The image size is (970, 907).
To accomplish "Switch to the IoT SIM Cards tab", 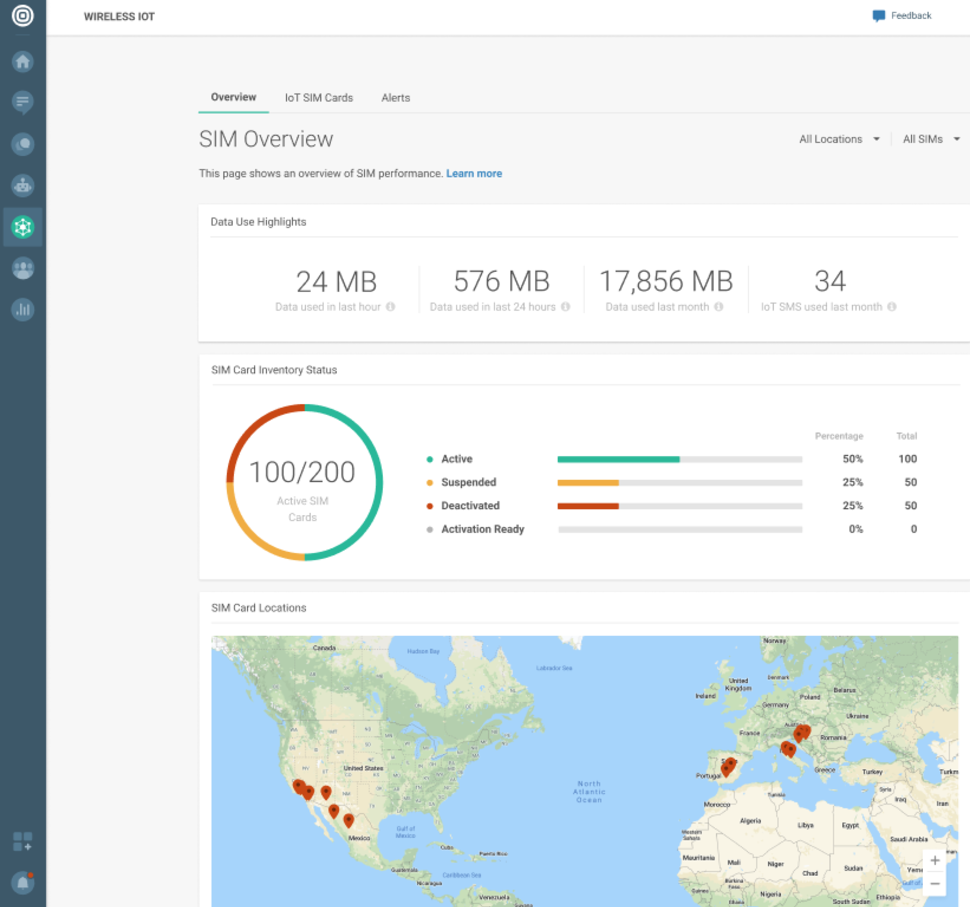I will (318, 98).
